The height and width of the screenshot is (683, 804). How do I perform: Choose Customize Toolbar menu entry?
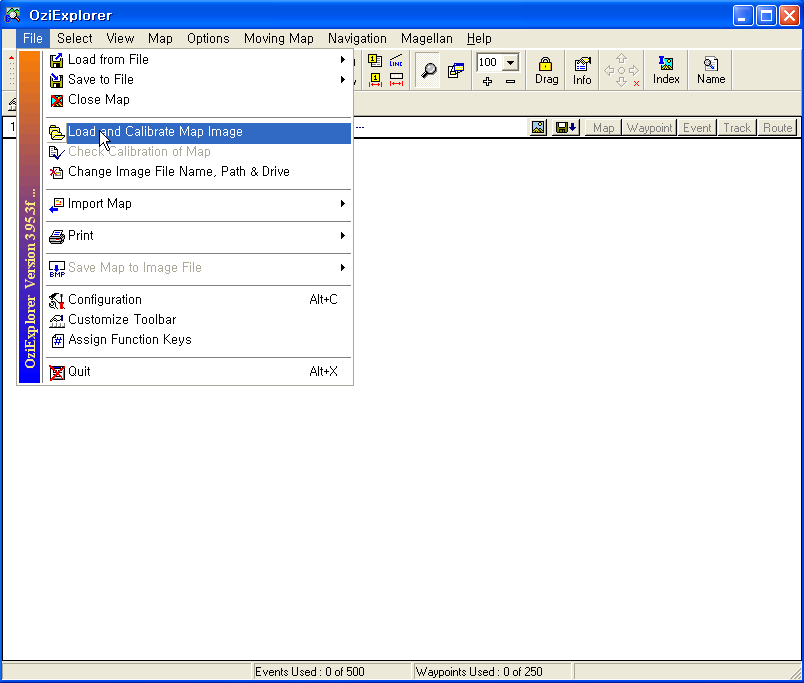coord(198,319)
